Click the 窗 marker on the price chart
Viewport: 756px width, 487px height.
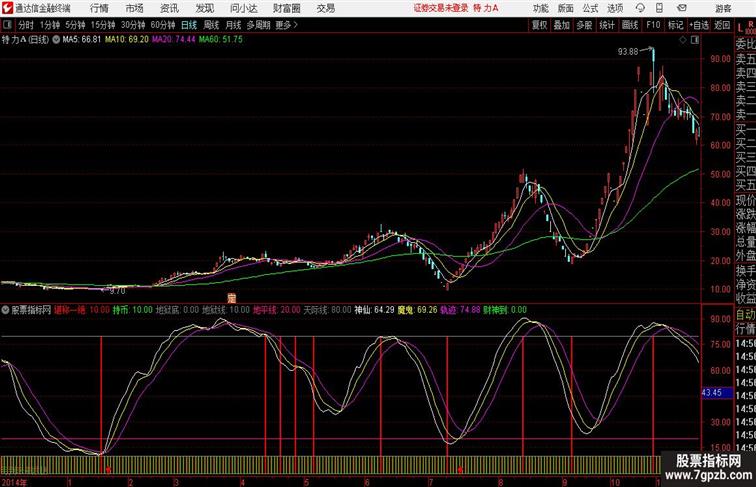[232, 298]
